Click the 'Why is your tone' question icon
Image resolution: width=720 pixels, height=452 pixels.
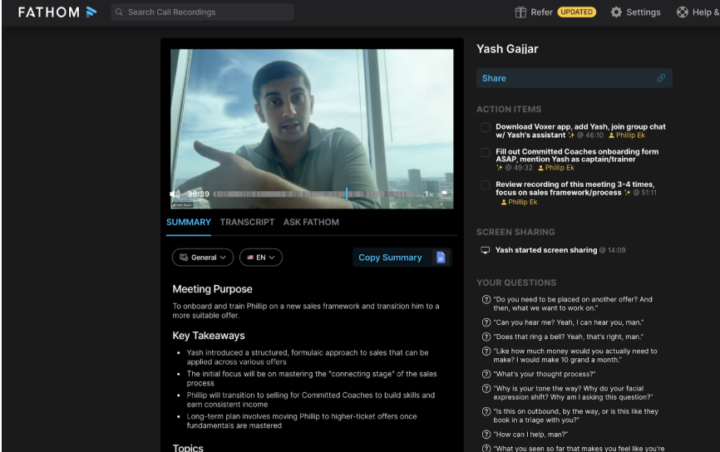tap(486, 389)
